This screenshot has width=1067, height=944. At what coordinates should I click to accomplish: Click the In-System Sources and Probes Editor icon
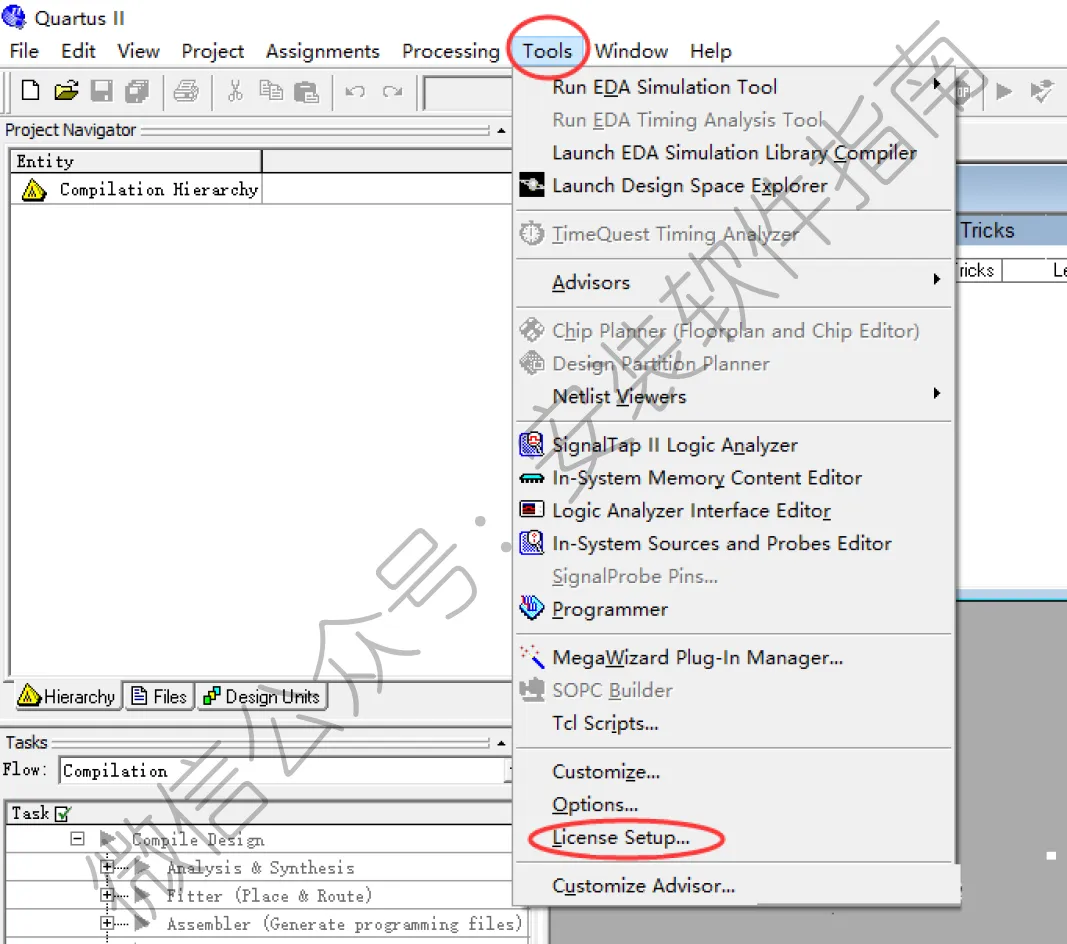tap(531, 542)
